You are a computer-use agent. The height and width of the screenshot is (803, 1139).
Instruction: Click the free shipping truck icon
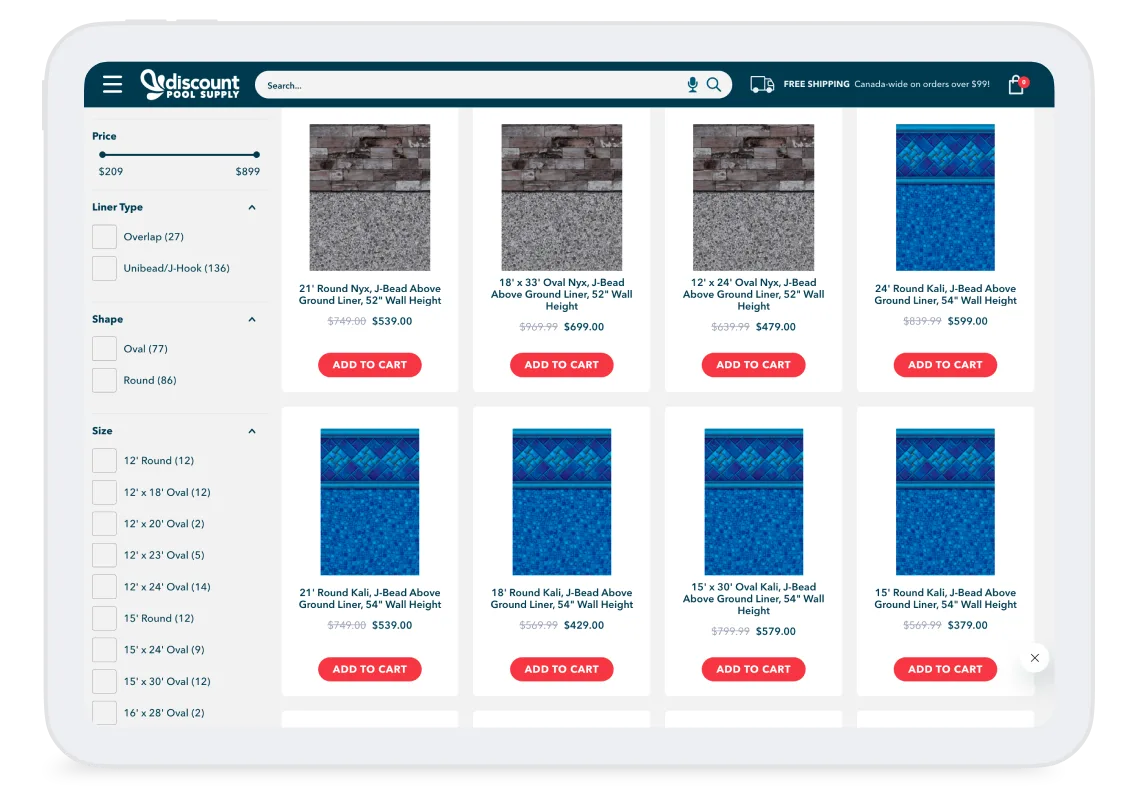[x=761, y=84]
